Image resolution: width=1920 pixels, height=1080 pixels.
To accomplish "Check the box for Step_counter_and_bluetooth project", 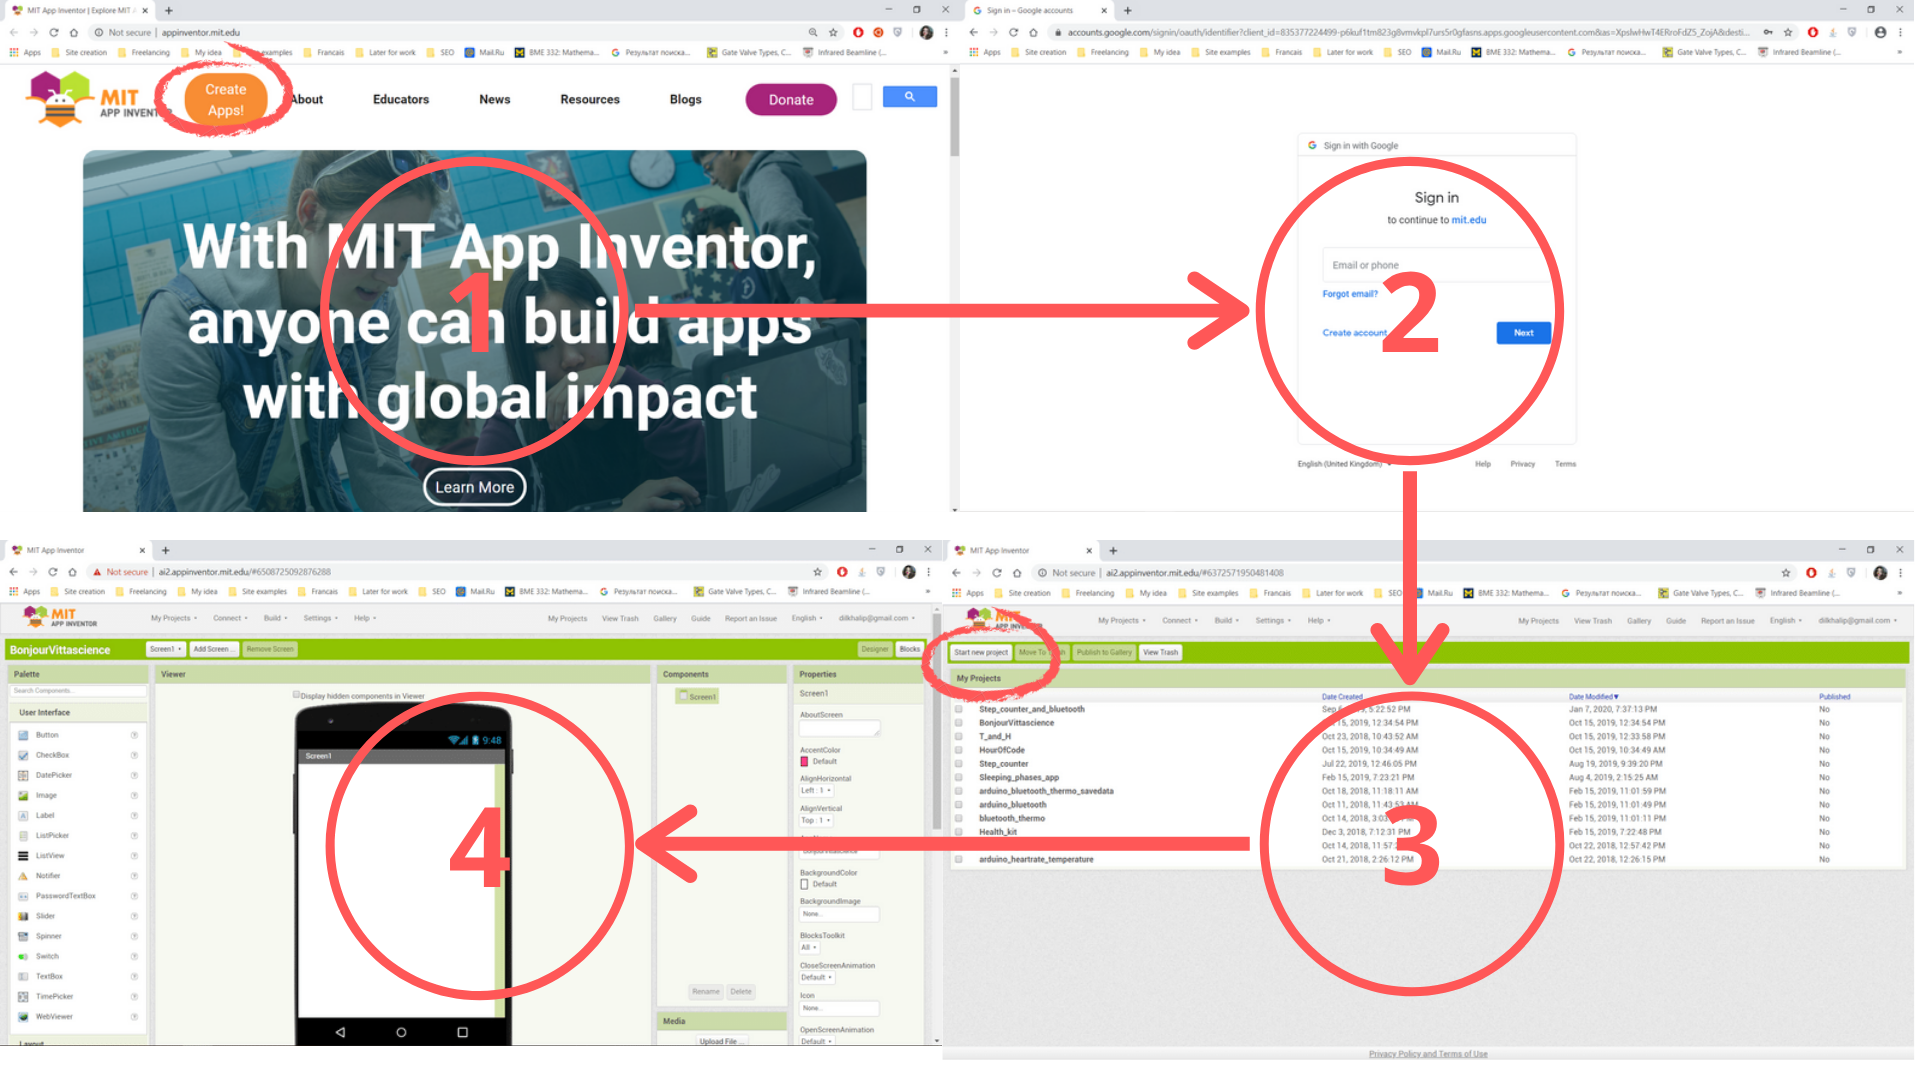I will (959, 709).
